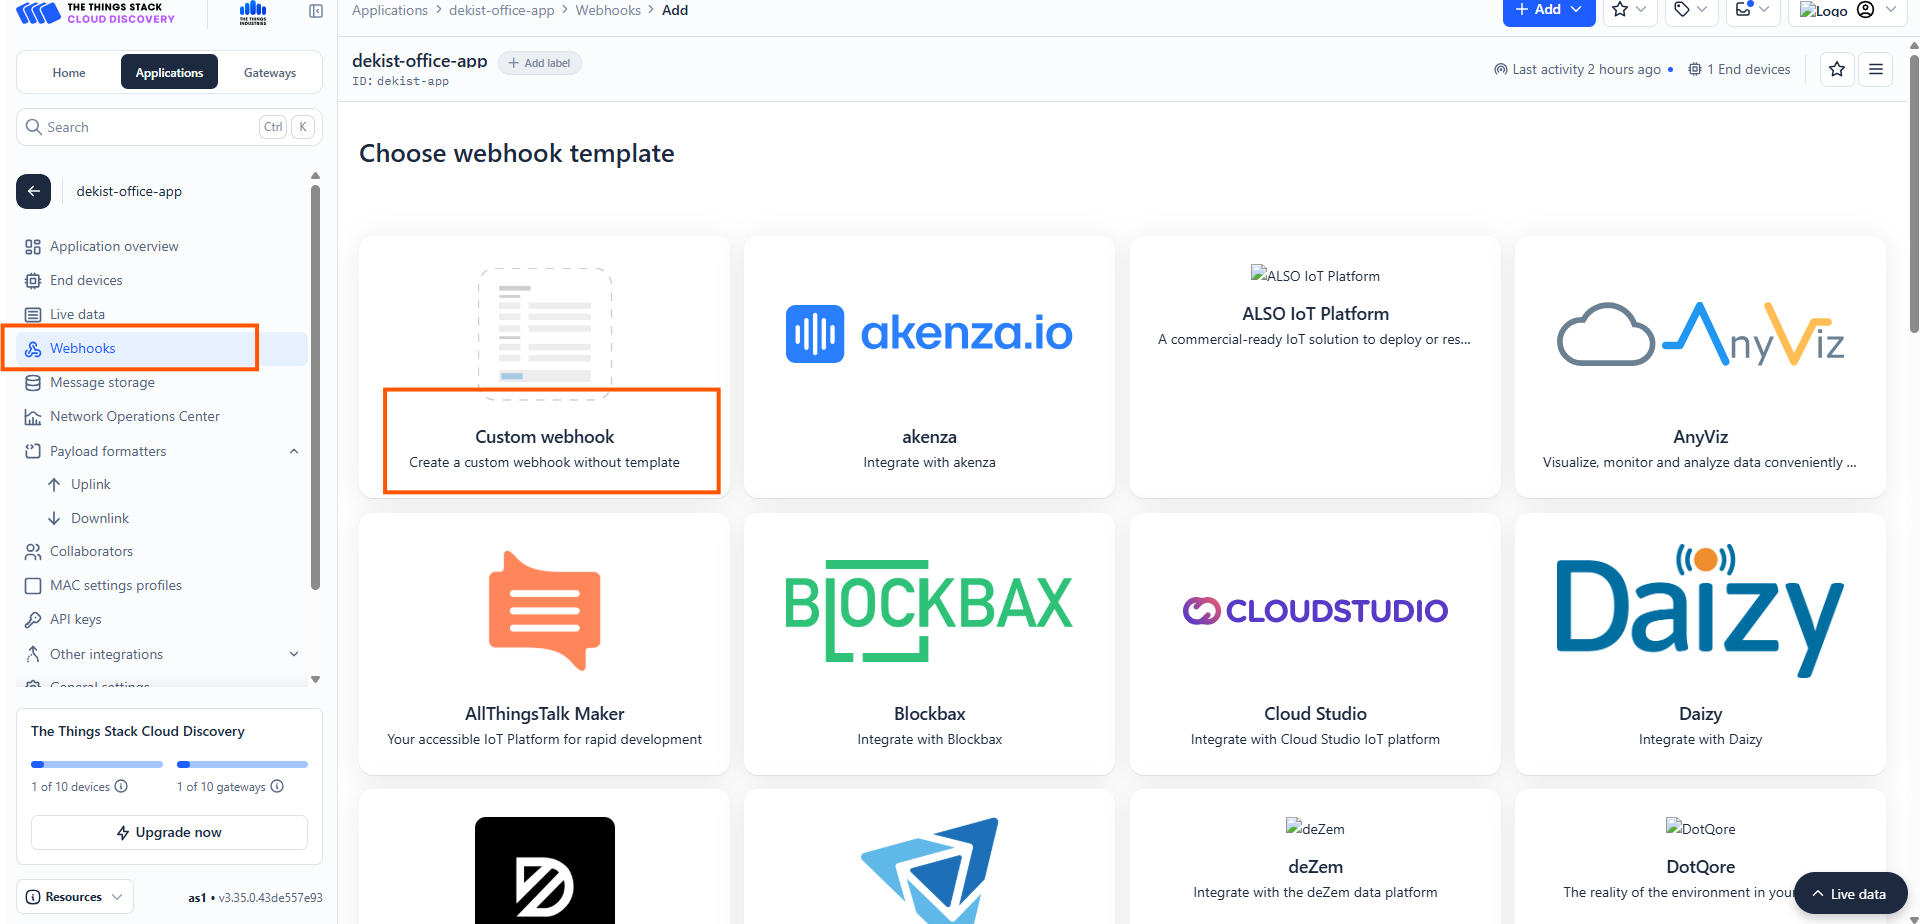The width and height of the screenshot is (1920, 924).
Task: Click The Things Stack logo
Action: point(96,12)
